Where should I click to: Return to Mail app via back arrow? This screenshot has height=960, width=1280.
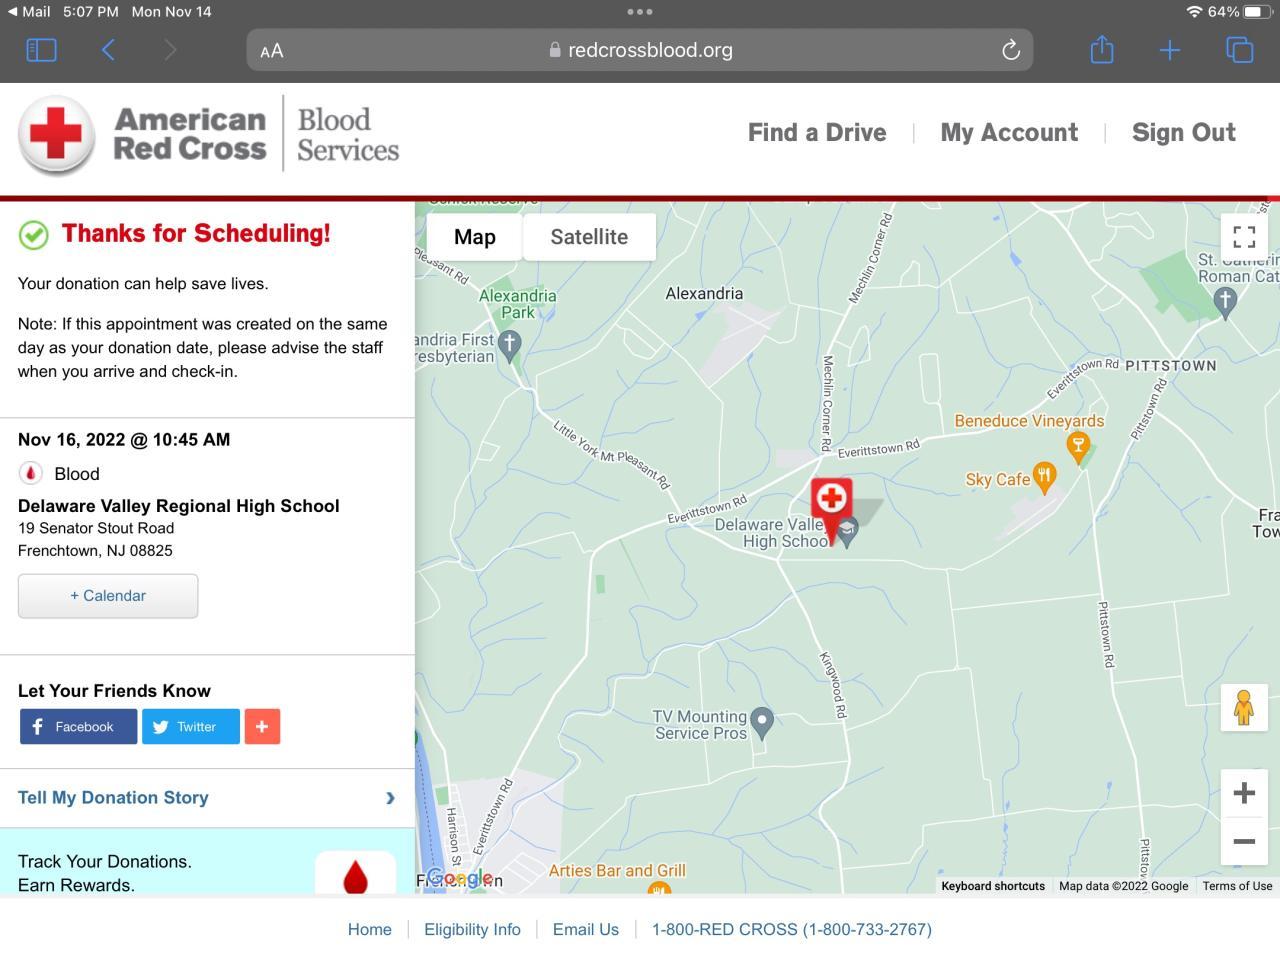point(29,12)
